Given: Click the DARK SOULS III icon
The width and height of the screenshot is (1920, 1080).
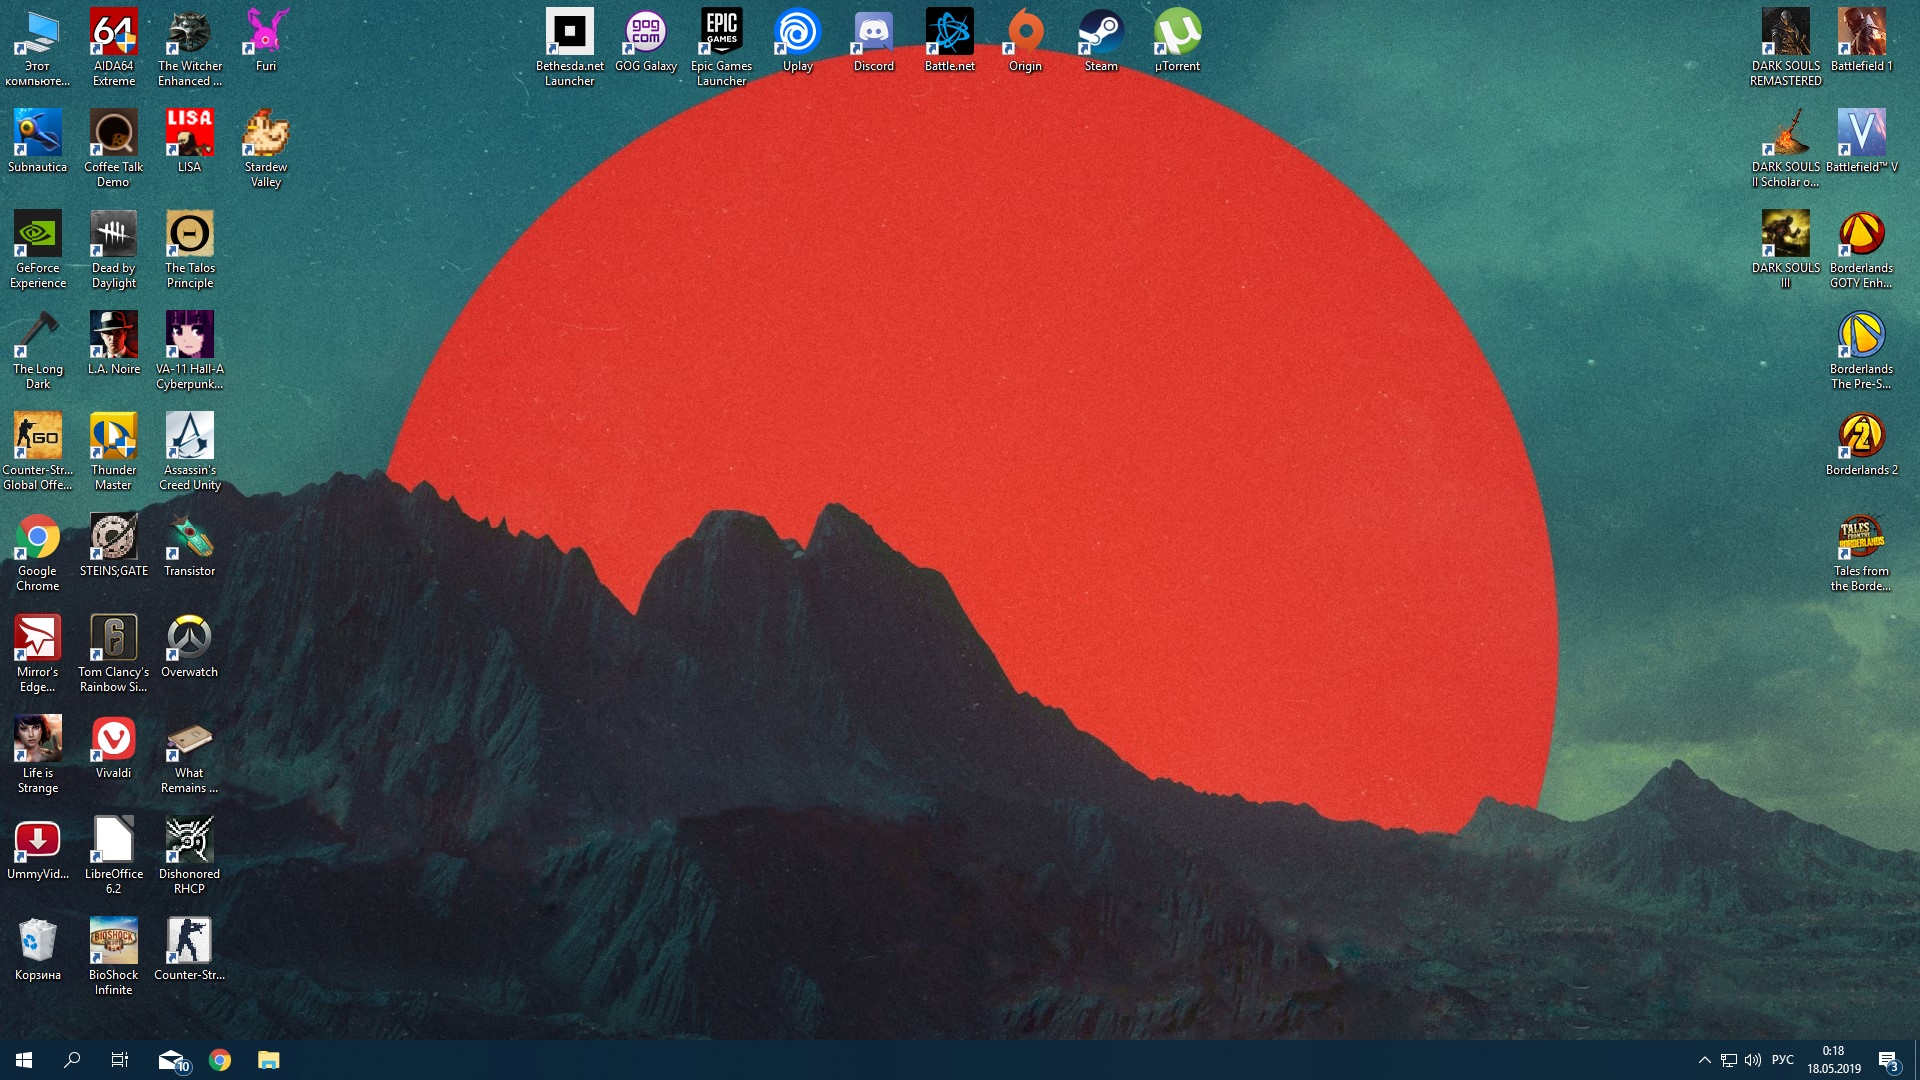Looking at the screenshot, I should point(1785,250).
